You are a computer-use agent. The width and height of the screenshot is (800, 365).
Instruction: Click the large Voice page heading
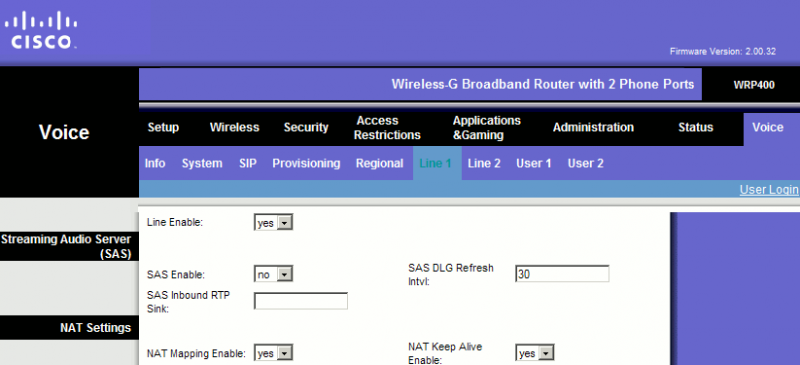tap(64, 132)
